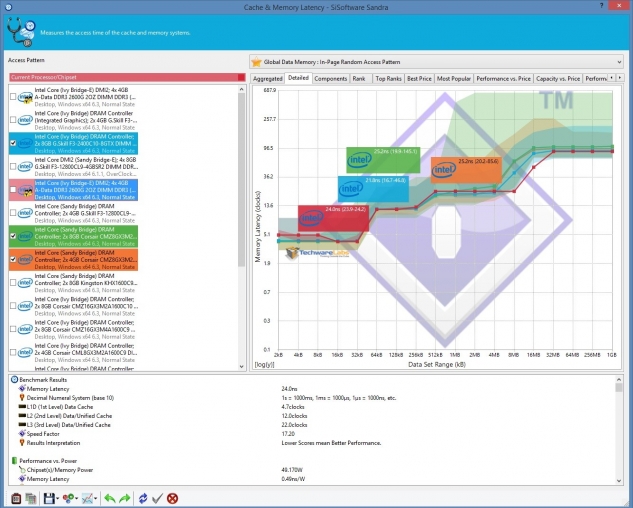Switch to the Aggregated tab
This screenshot has width=633, height=508.
[x=267, y=79]
